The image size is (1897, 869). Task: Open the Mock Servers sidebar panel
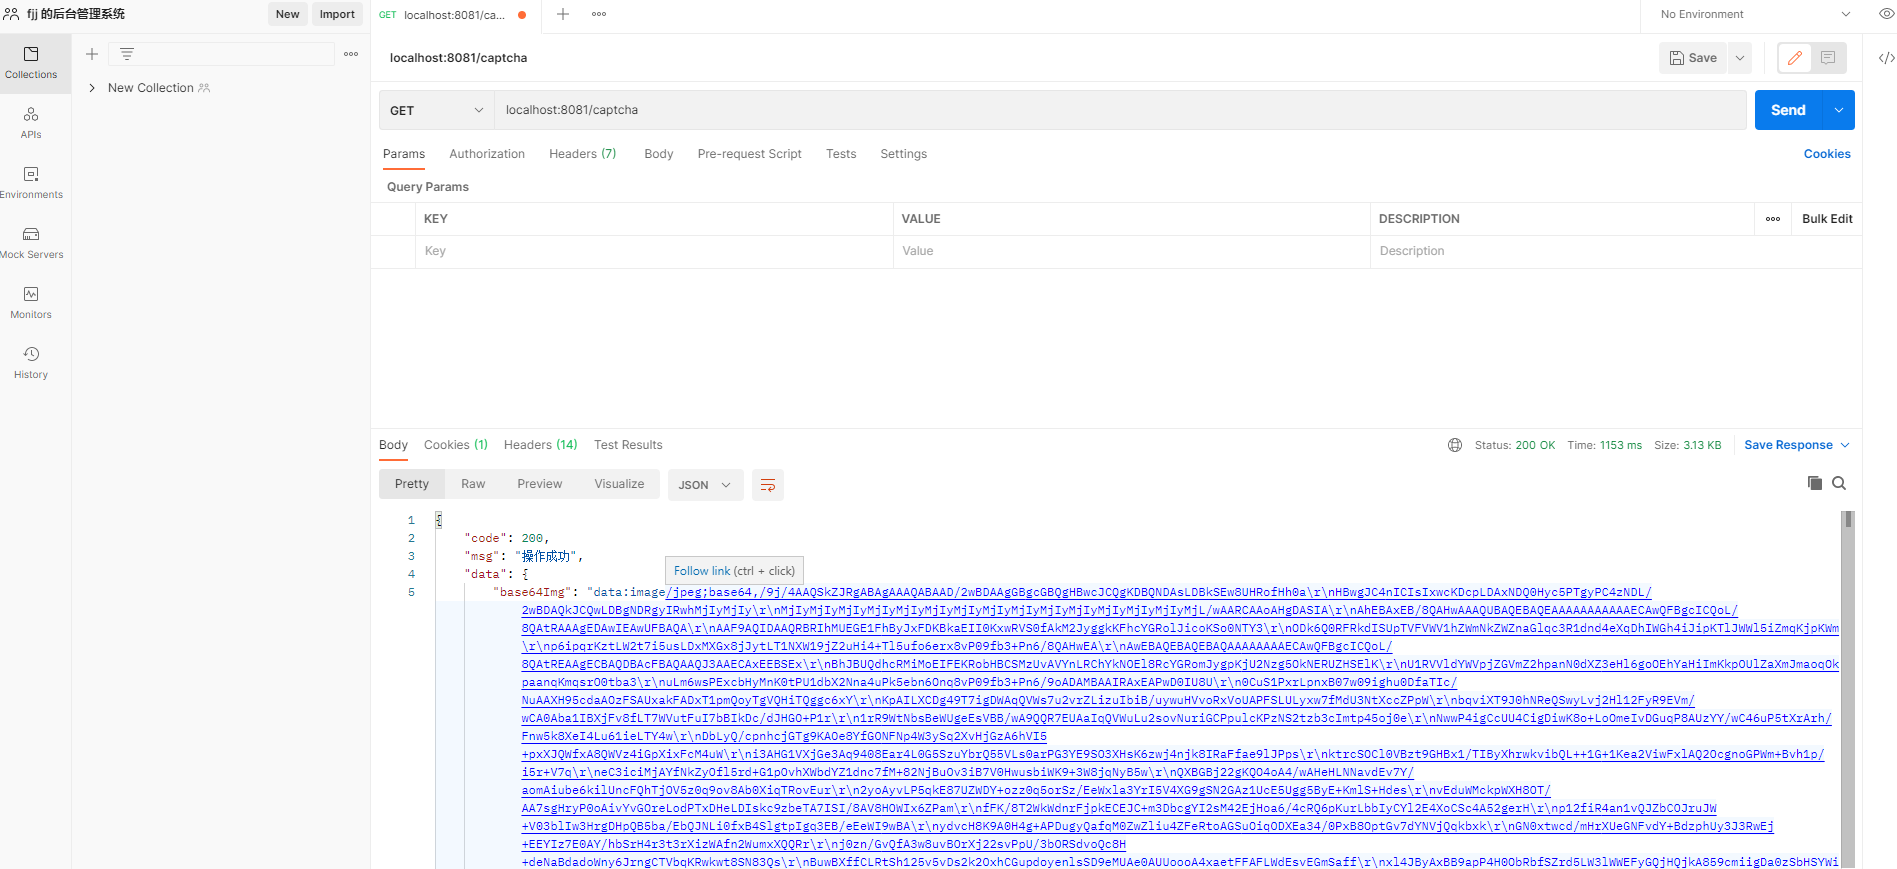(31, 243)
